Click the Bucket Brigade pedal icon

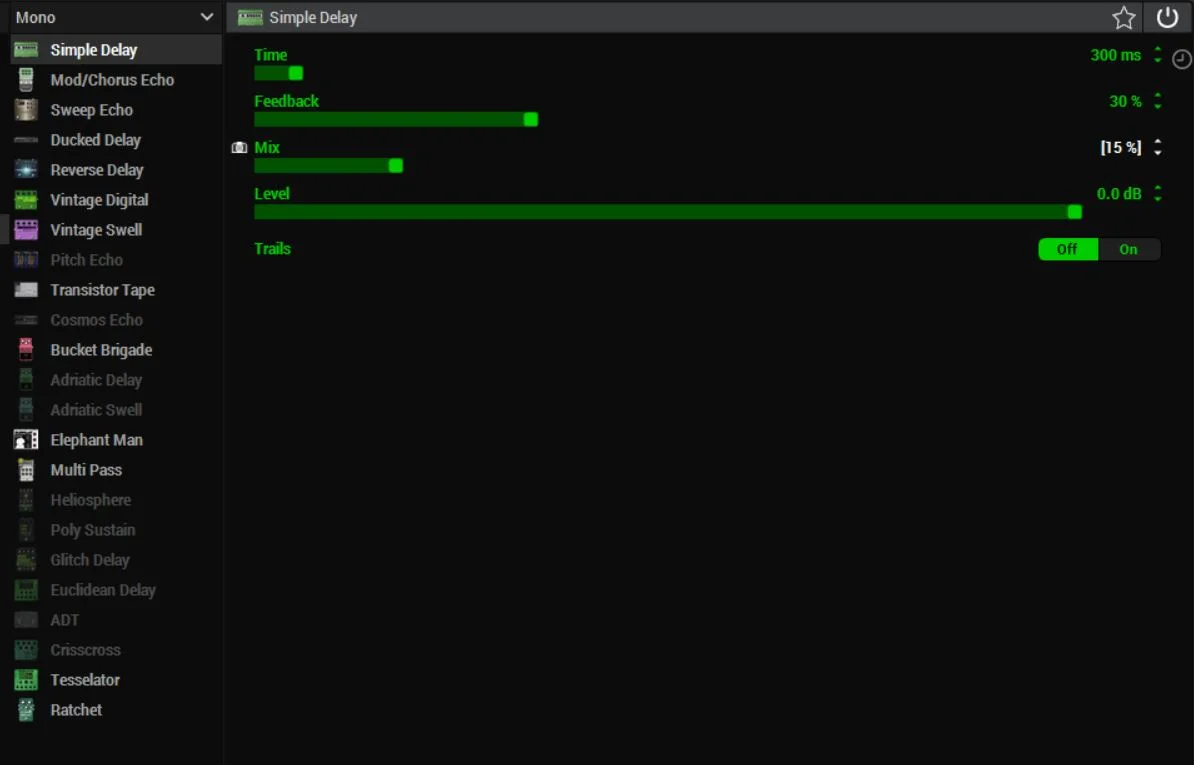23,349
